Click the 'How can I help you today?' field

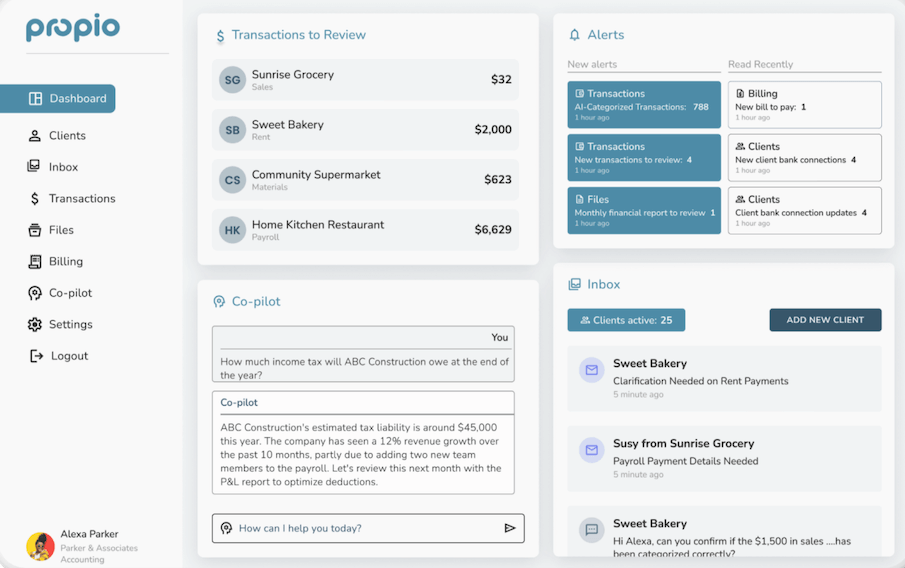[360, 528]
